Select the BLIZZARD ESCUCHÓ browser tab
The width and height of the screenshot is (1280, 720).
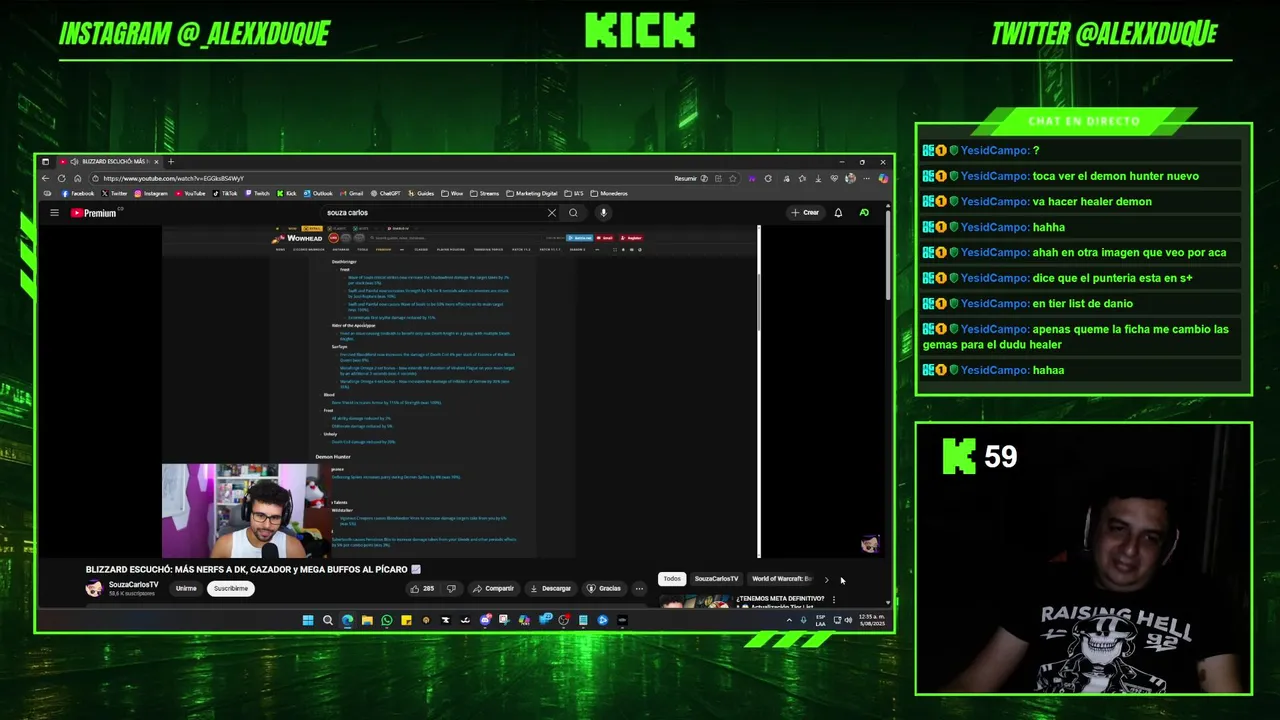coord(107,161)
